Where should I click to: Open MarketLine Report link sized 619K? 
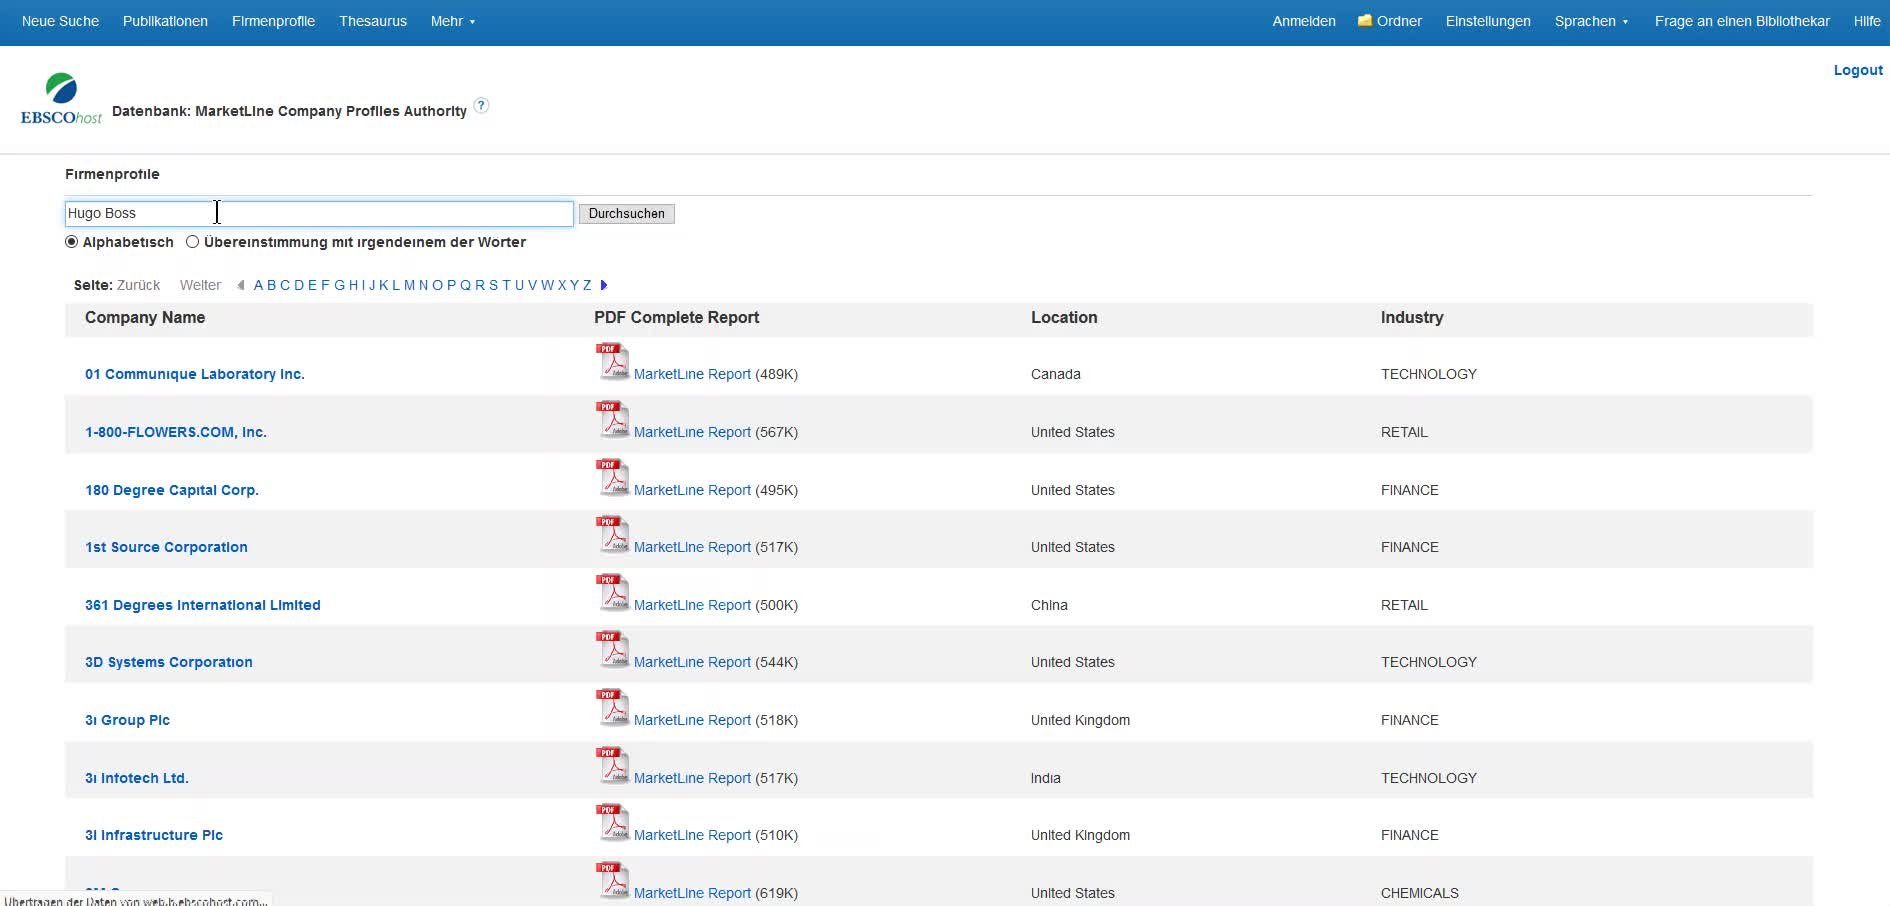tap(692, 893)
